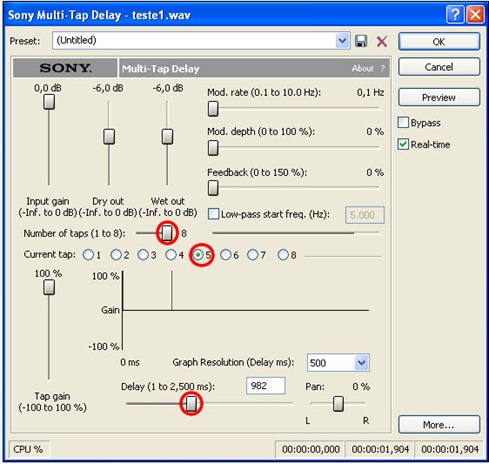The width and height of the screenshot is (489, 464).
Task: Select current tap 2
Action: 116,255
